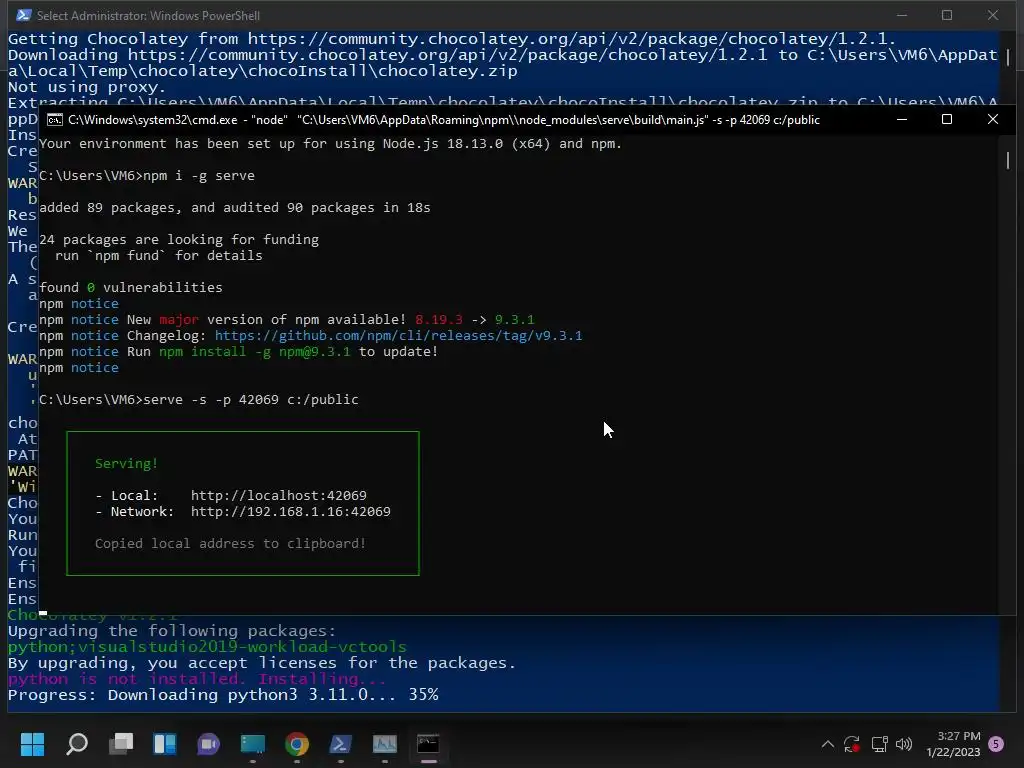Click green version number 9.3.1 after arrow
The image size is (1024, 768).
click(x=515, y=319)
